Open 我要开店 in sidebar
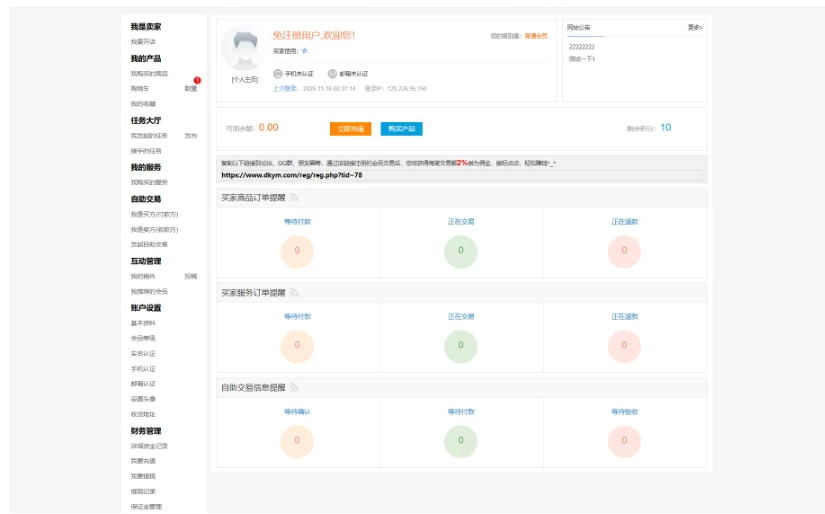The height and width of the screenshot is (514, 825). pos(143,42)
